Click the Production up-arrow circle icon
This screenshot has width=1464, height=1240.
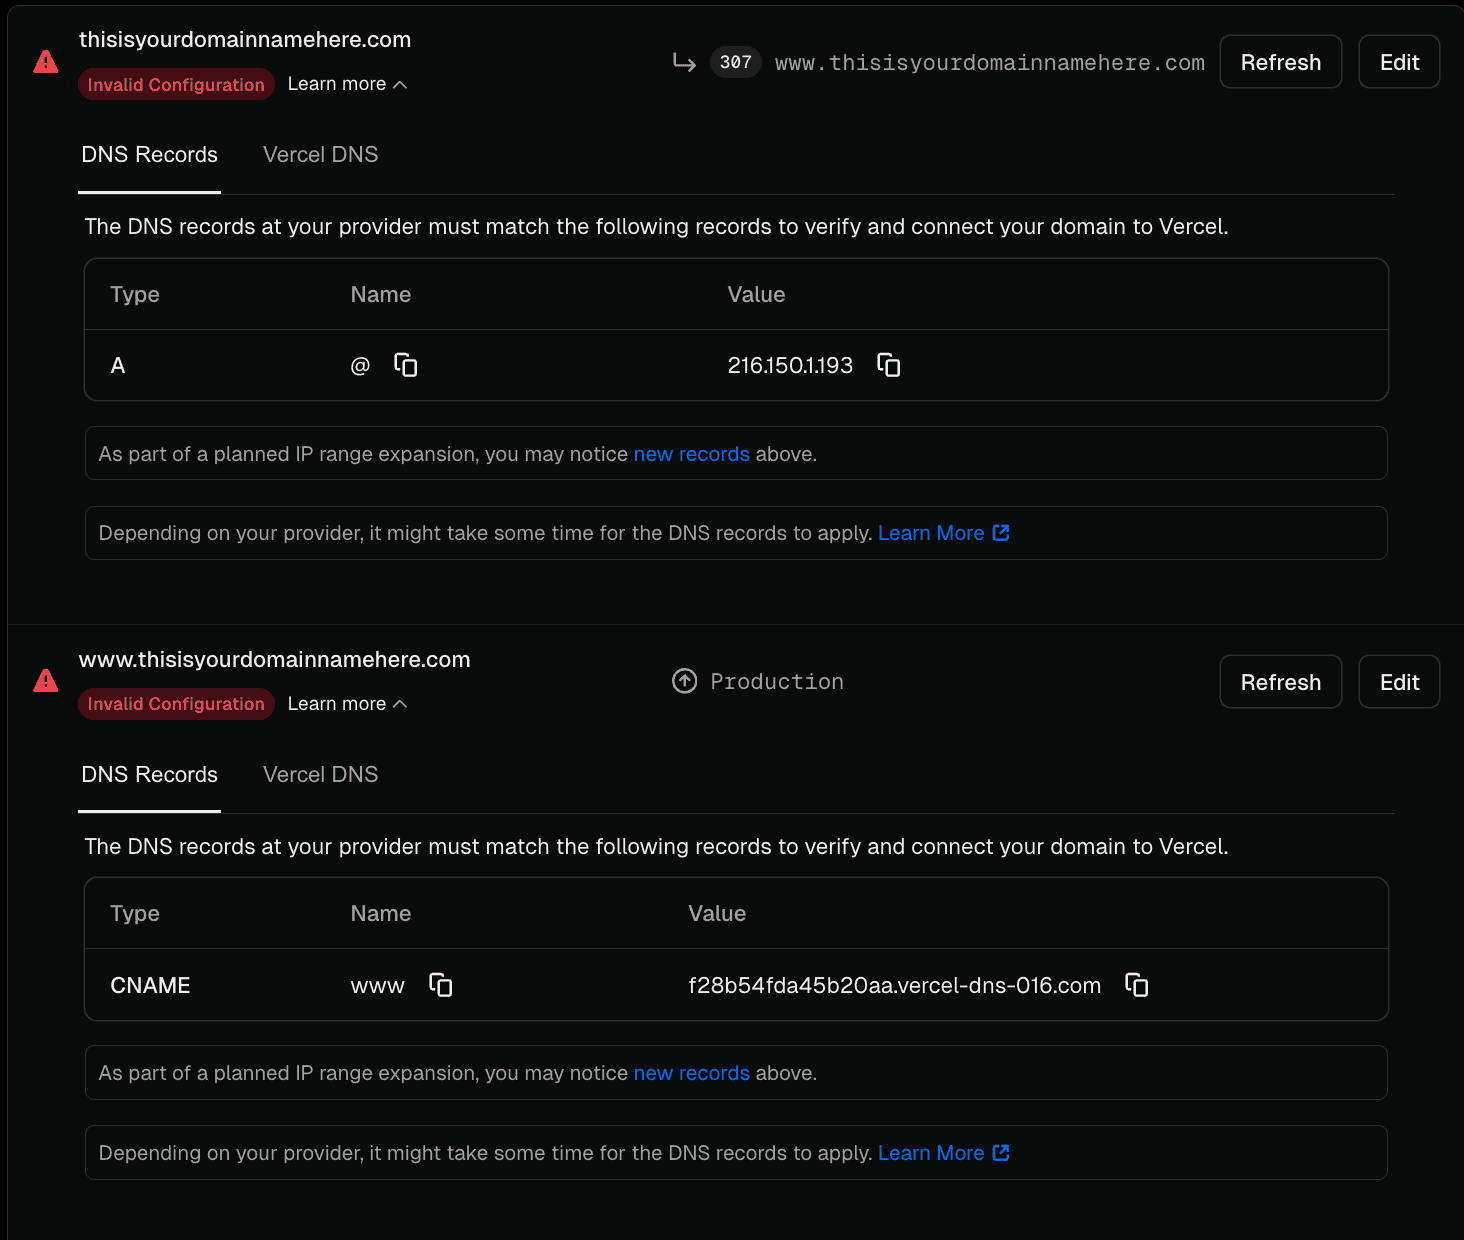(x=684, y=681)
